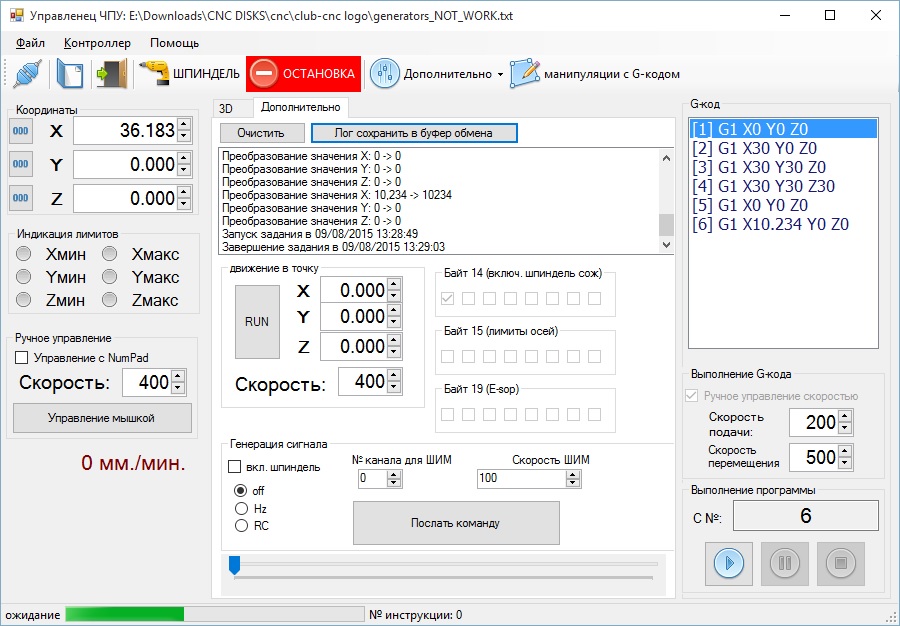Reset X coordinate with its 000 button

tap(21, 131)
